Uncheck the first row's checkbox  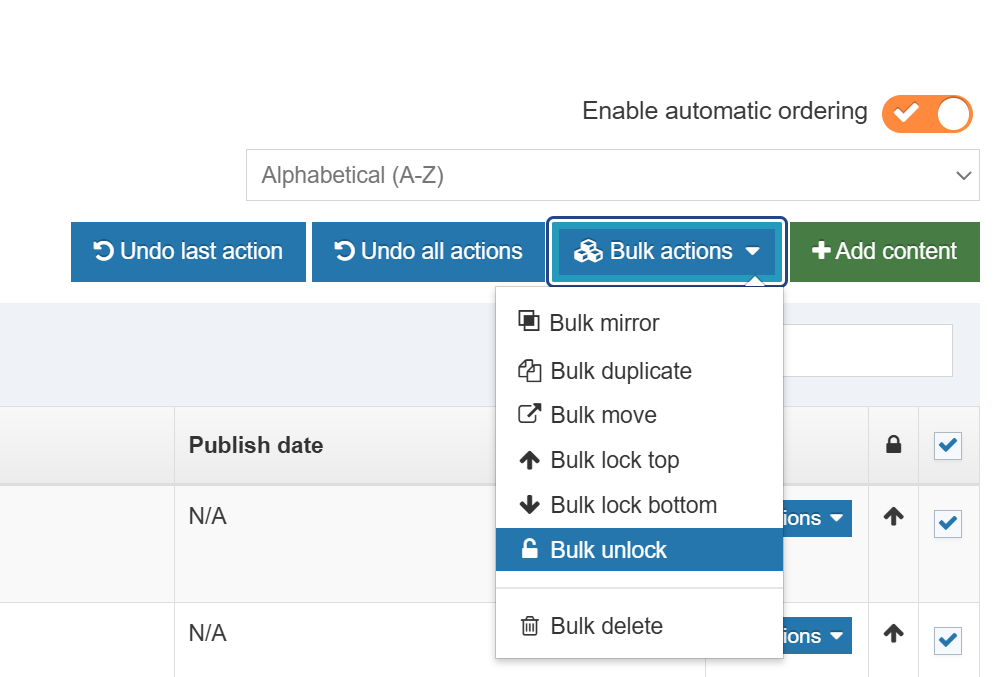[947, 523]
